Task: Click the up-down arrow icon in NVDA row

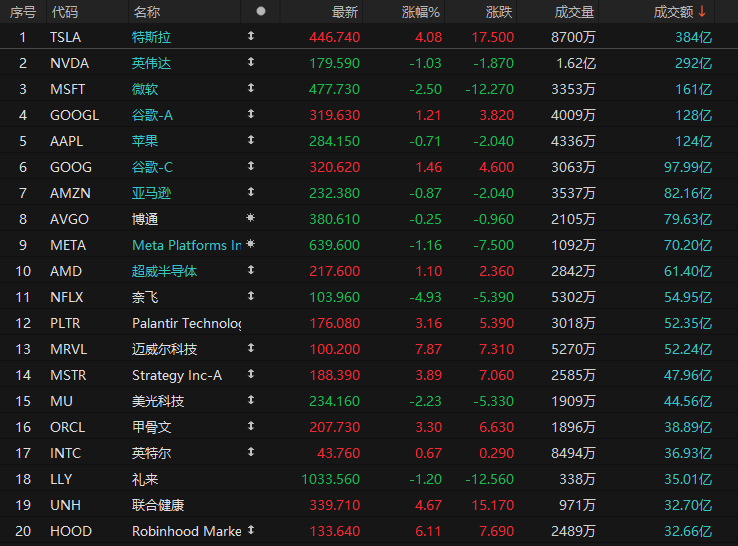Action: (251, 62)
